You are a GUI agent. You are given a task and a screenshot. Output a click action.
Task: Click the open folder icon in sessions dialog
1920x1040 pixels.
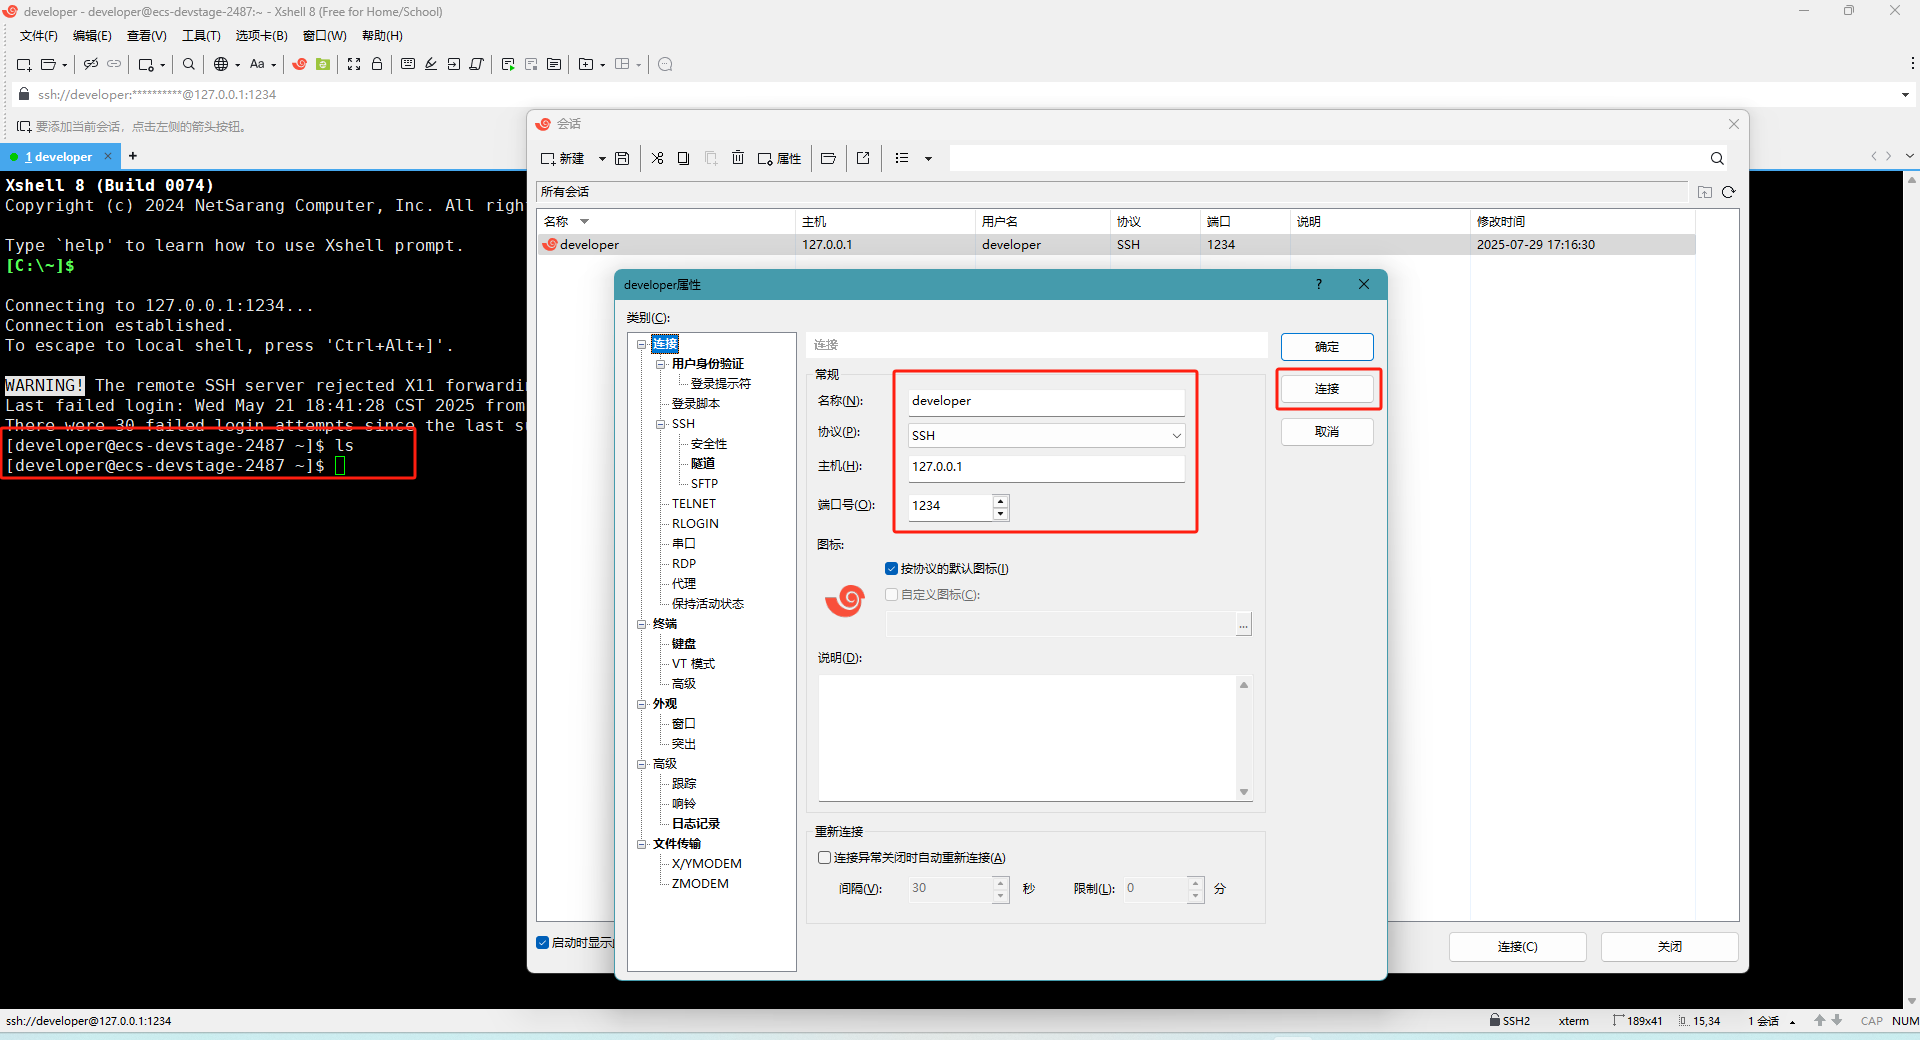(x=828, y=158)
